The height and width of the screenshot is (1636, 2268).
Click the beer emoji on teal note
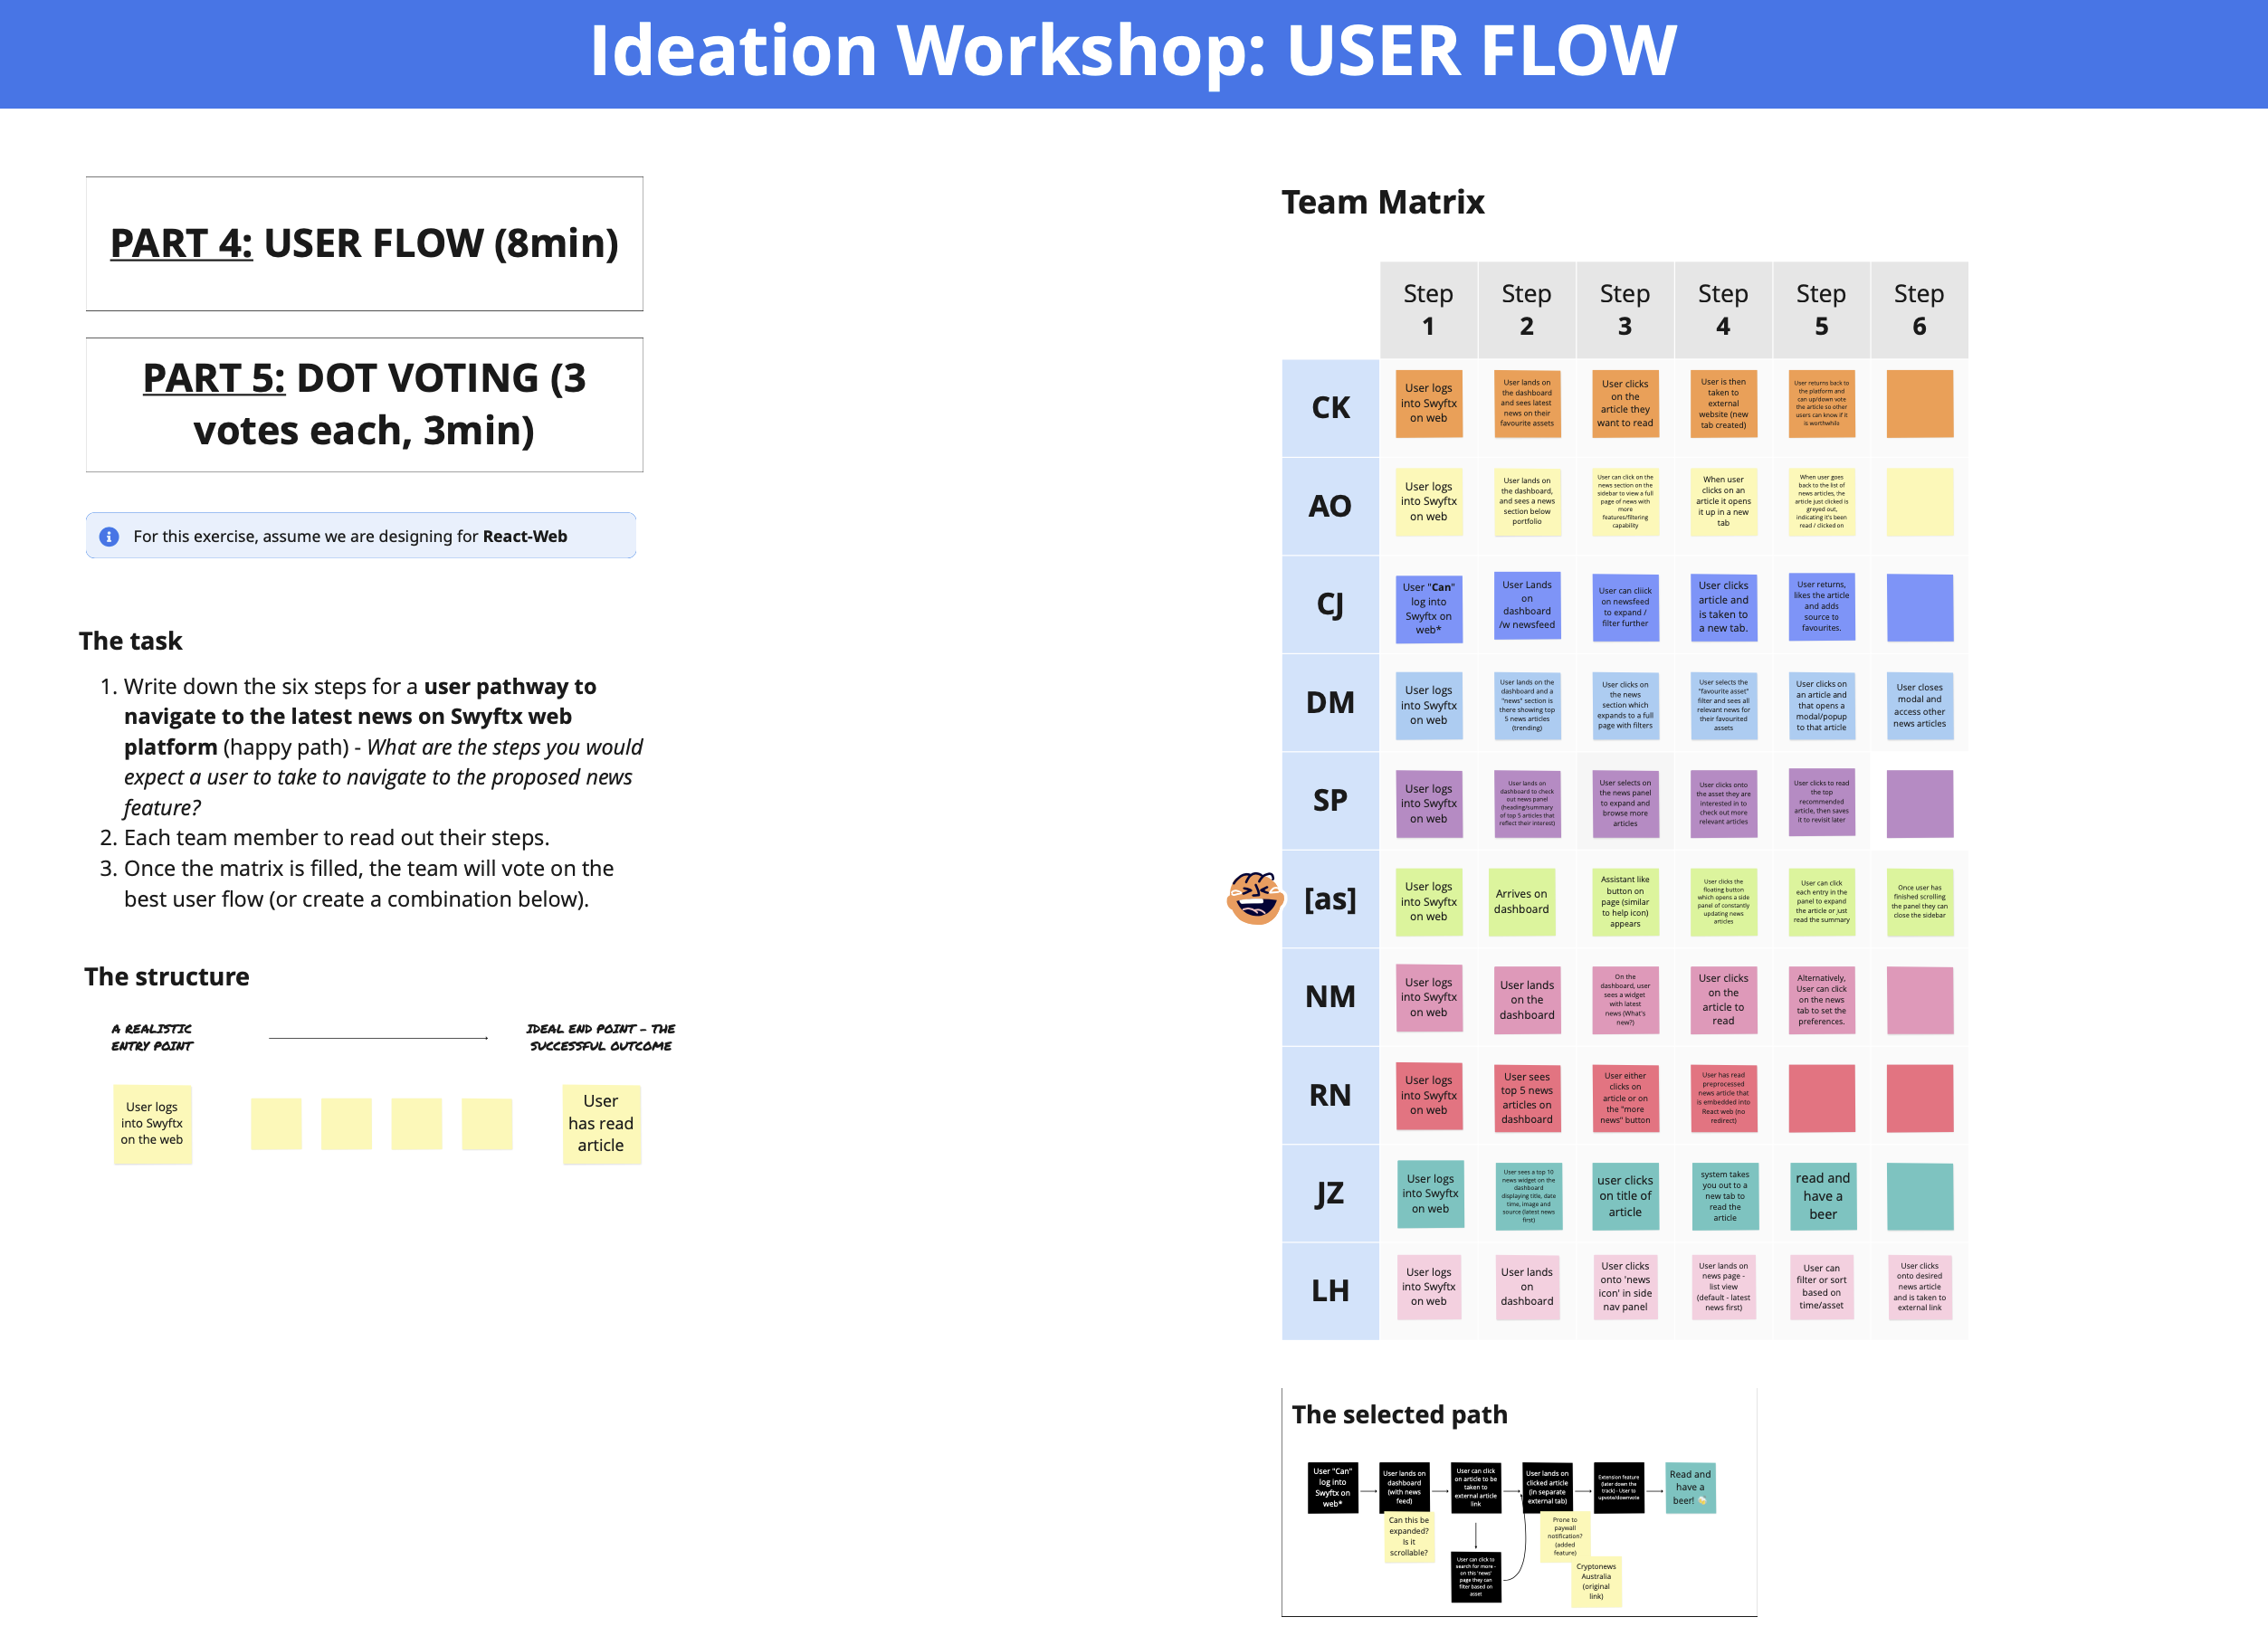click(1702, 1501)
